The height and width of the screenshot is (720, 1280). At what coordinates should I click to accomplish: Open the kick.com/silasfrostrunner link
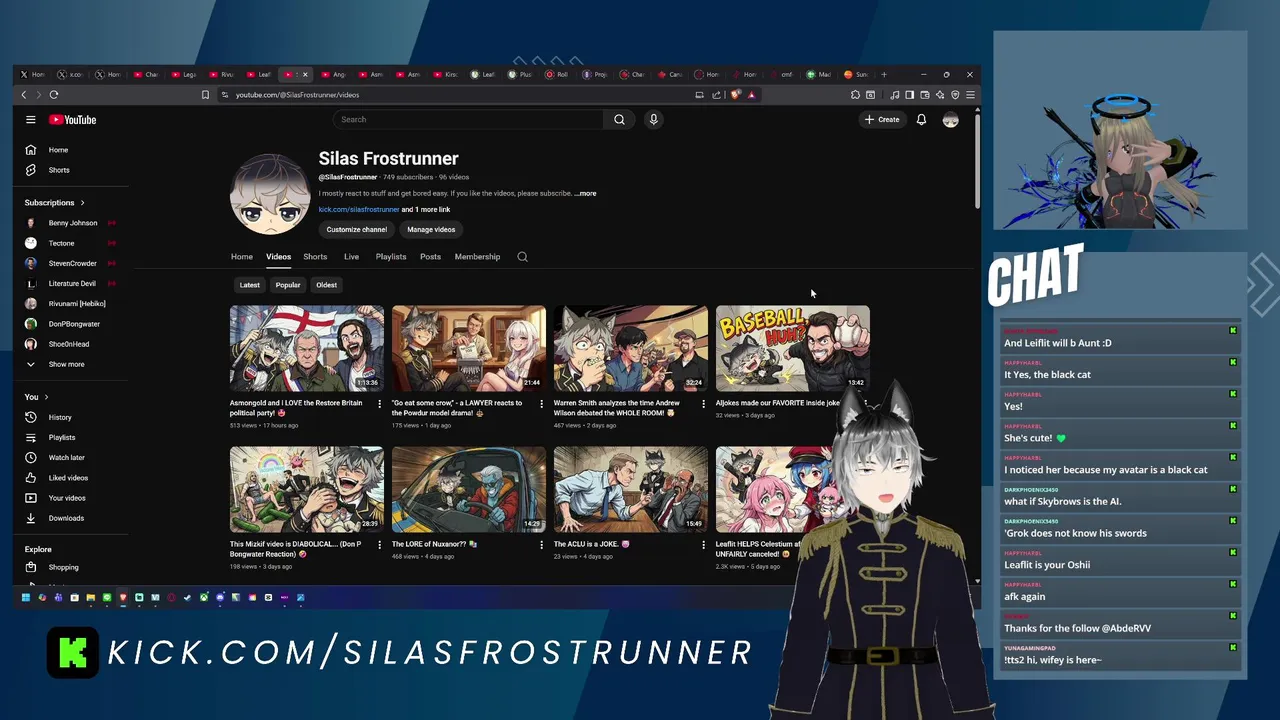click(x=359, y=210)
